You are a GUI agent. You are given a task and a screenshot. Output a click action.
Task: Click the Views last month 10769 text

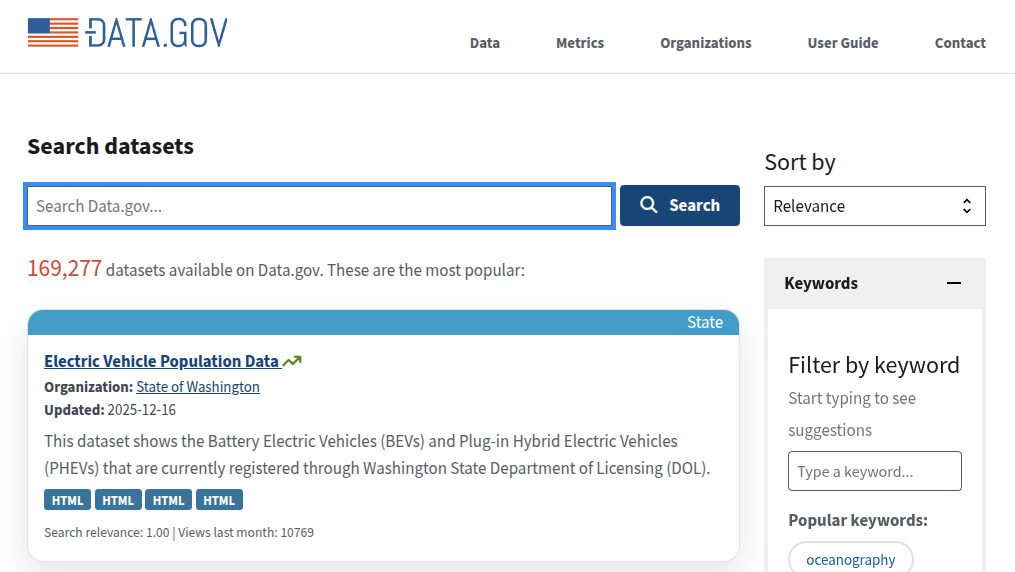tap(246, 533)
